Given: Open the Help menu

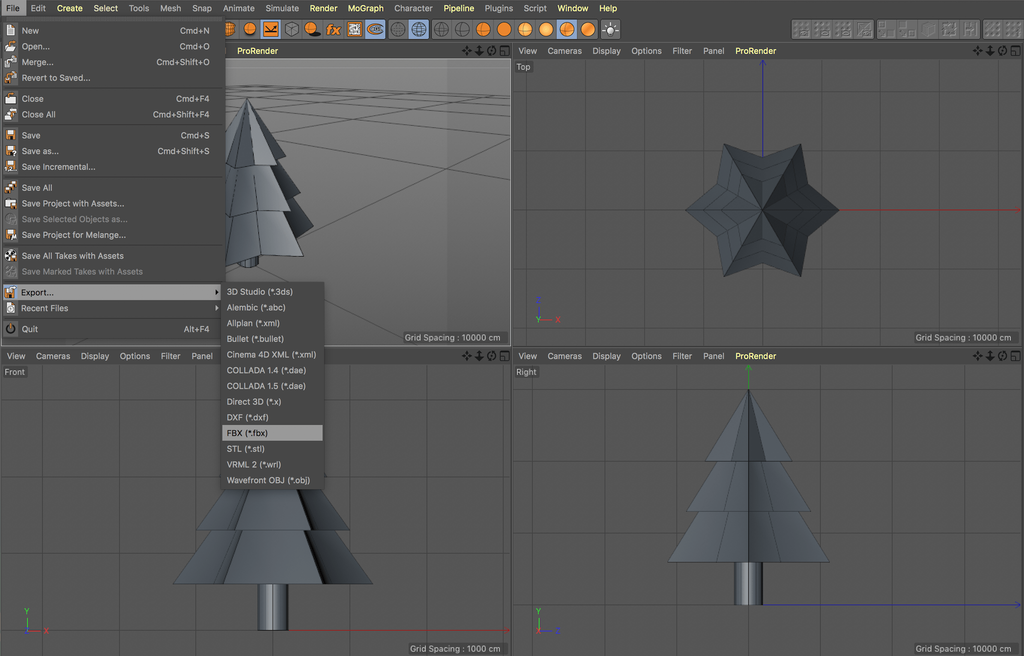Looking at the screenshot, I should 608,8.
